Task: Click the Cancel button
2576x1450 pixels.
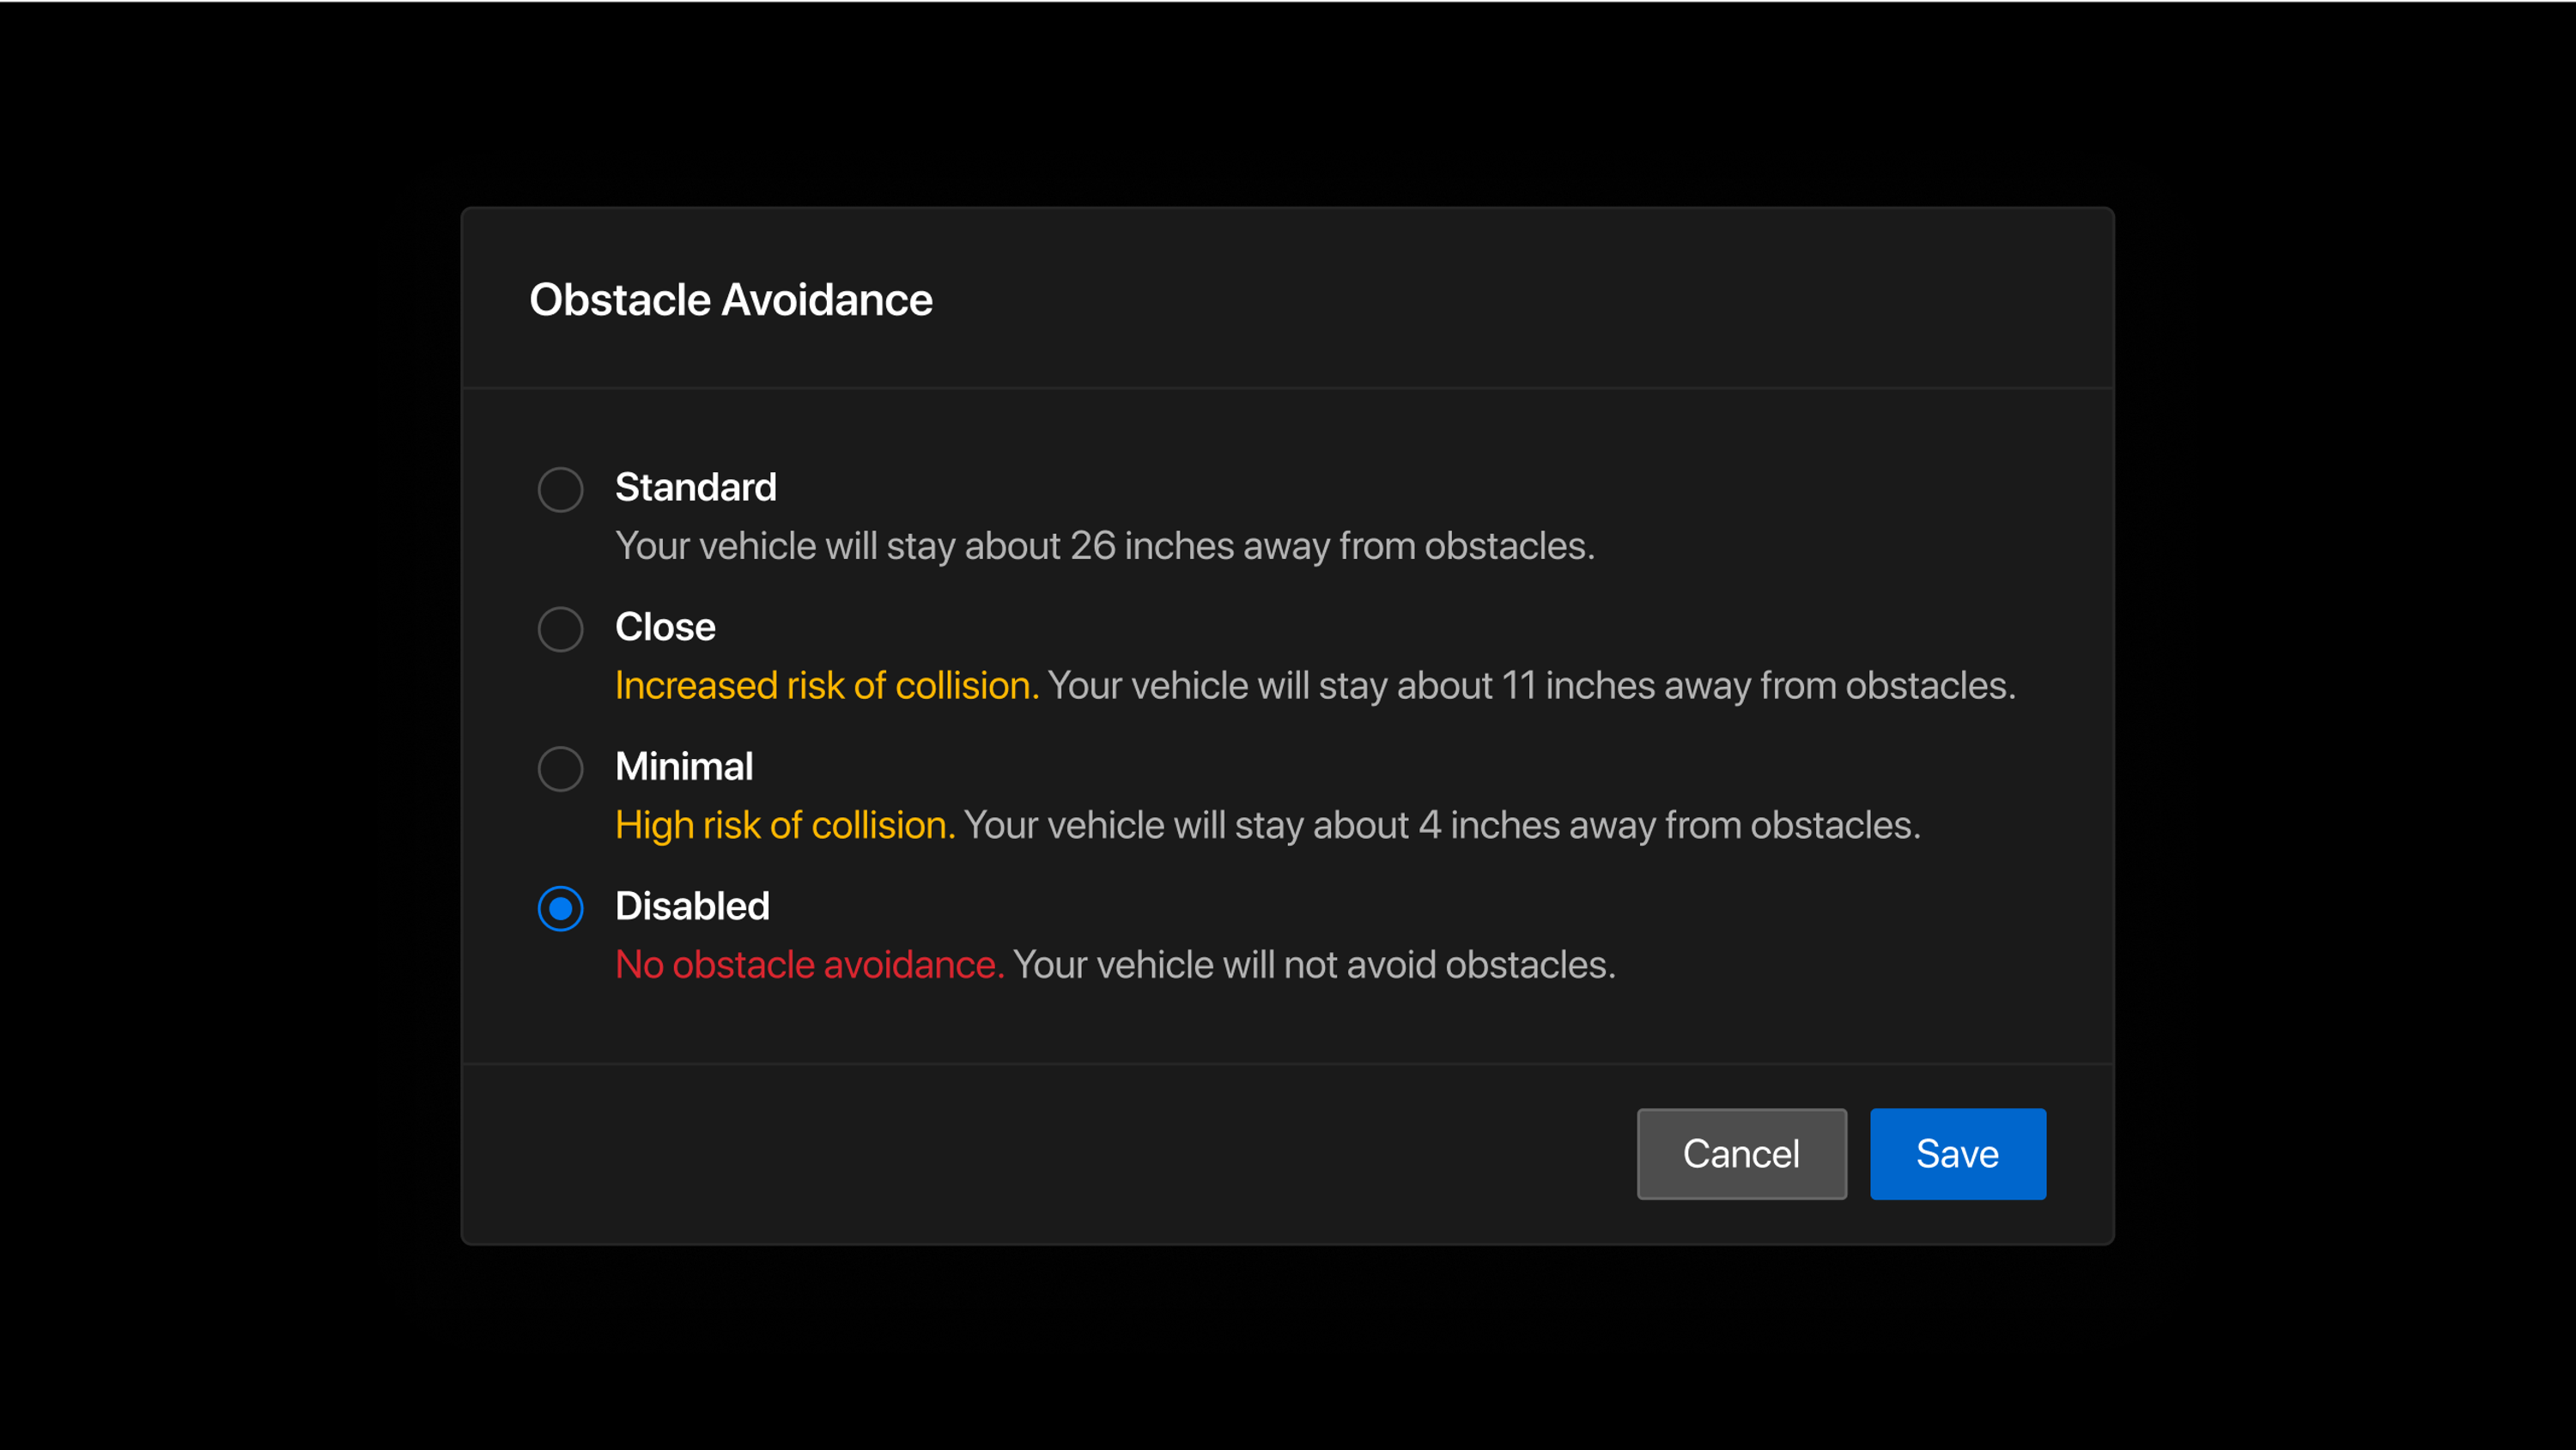Action: (1741, 1153)
